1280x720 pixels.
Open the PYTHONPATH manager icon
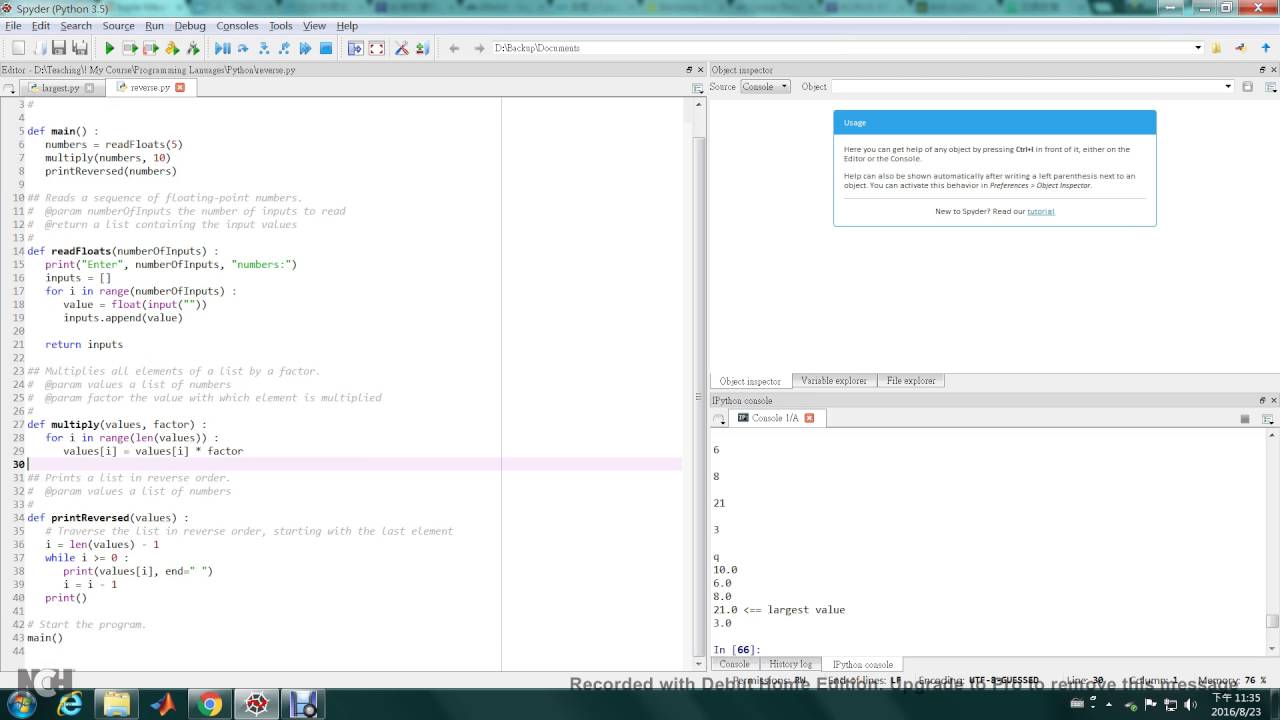(x=422, y=48)
